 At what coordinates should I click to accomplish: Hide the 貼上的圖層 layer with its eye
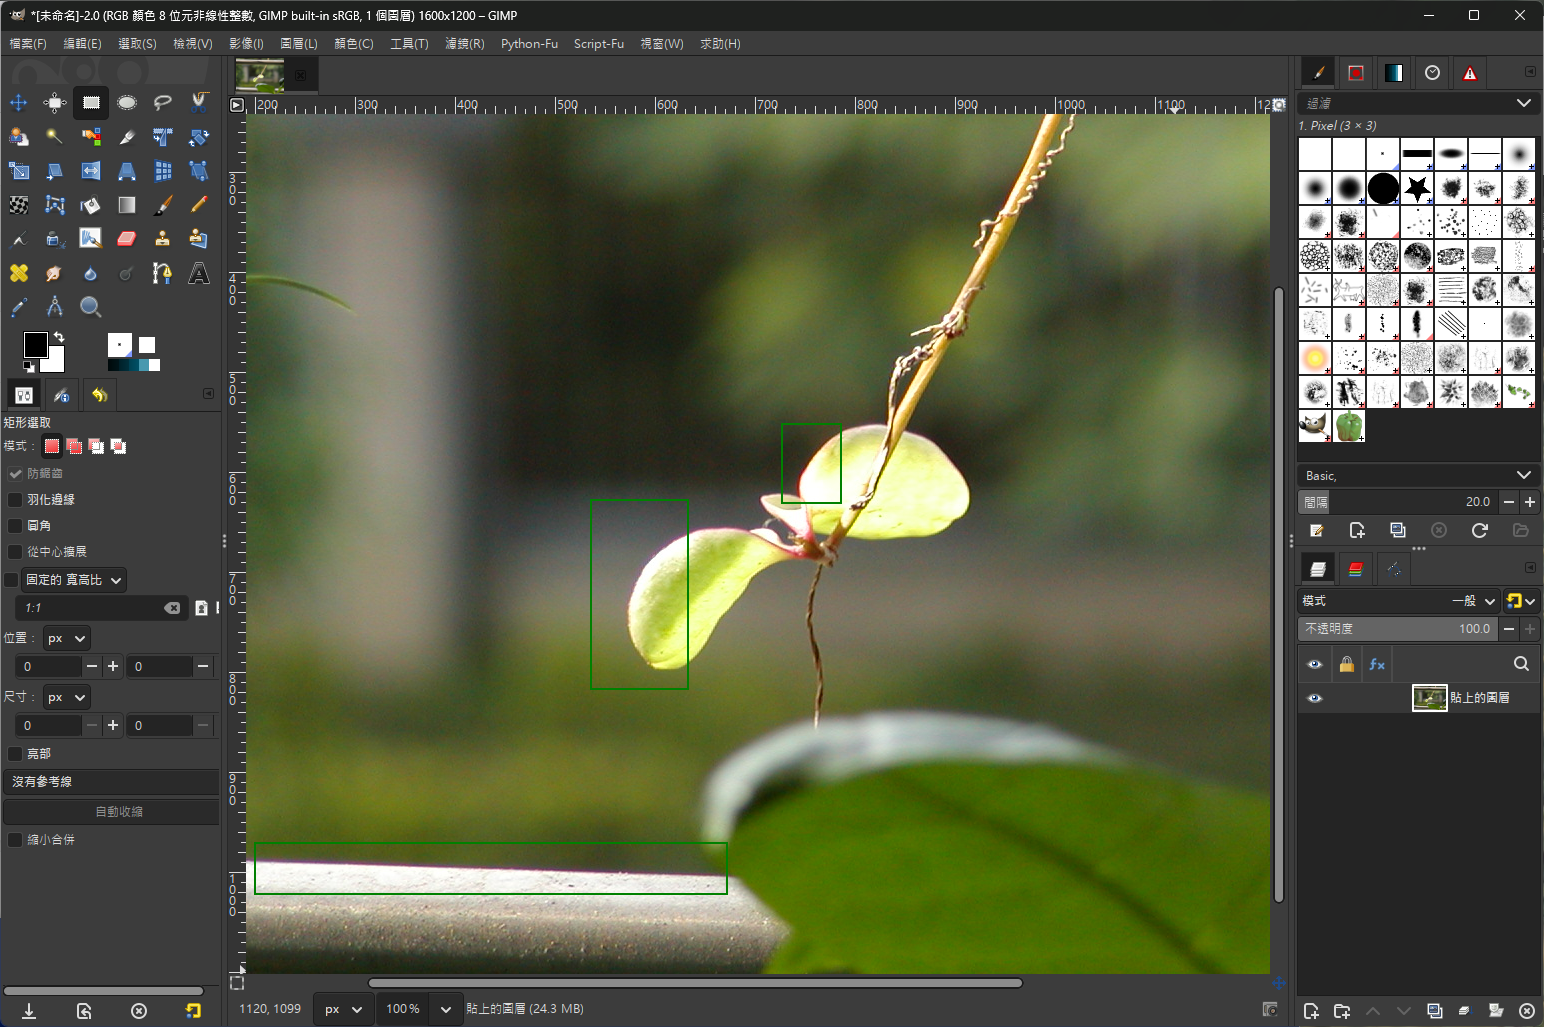click(1315, 698)
